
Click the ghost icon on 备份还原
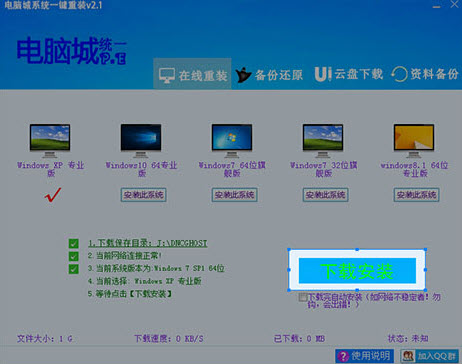coord(243,75)
